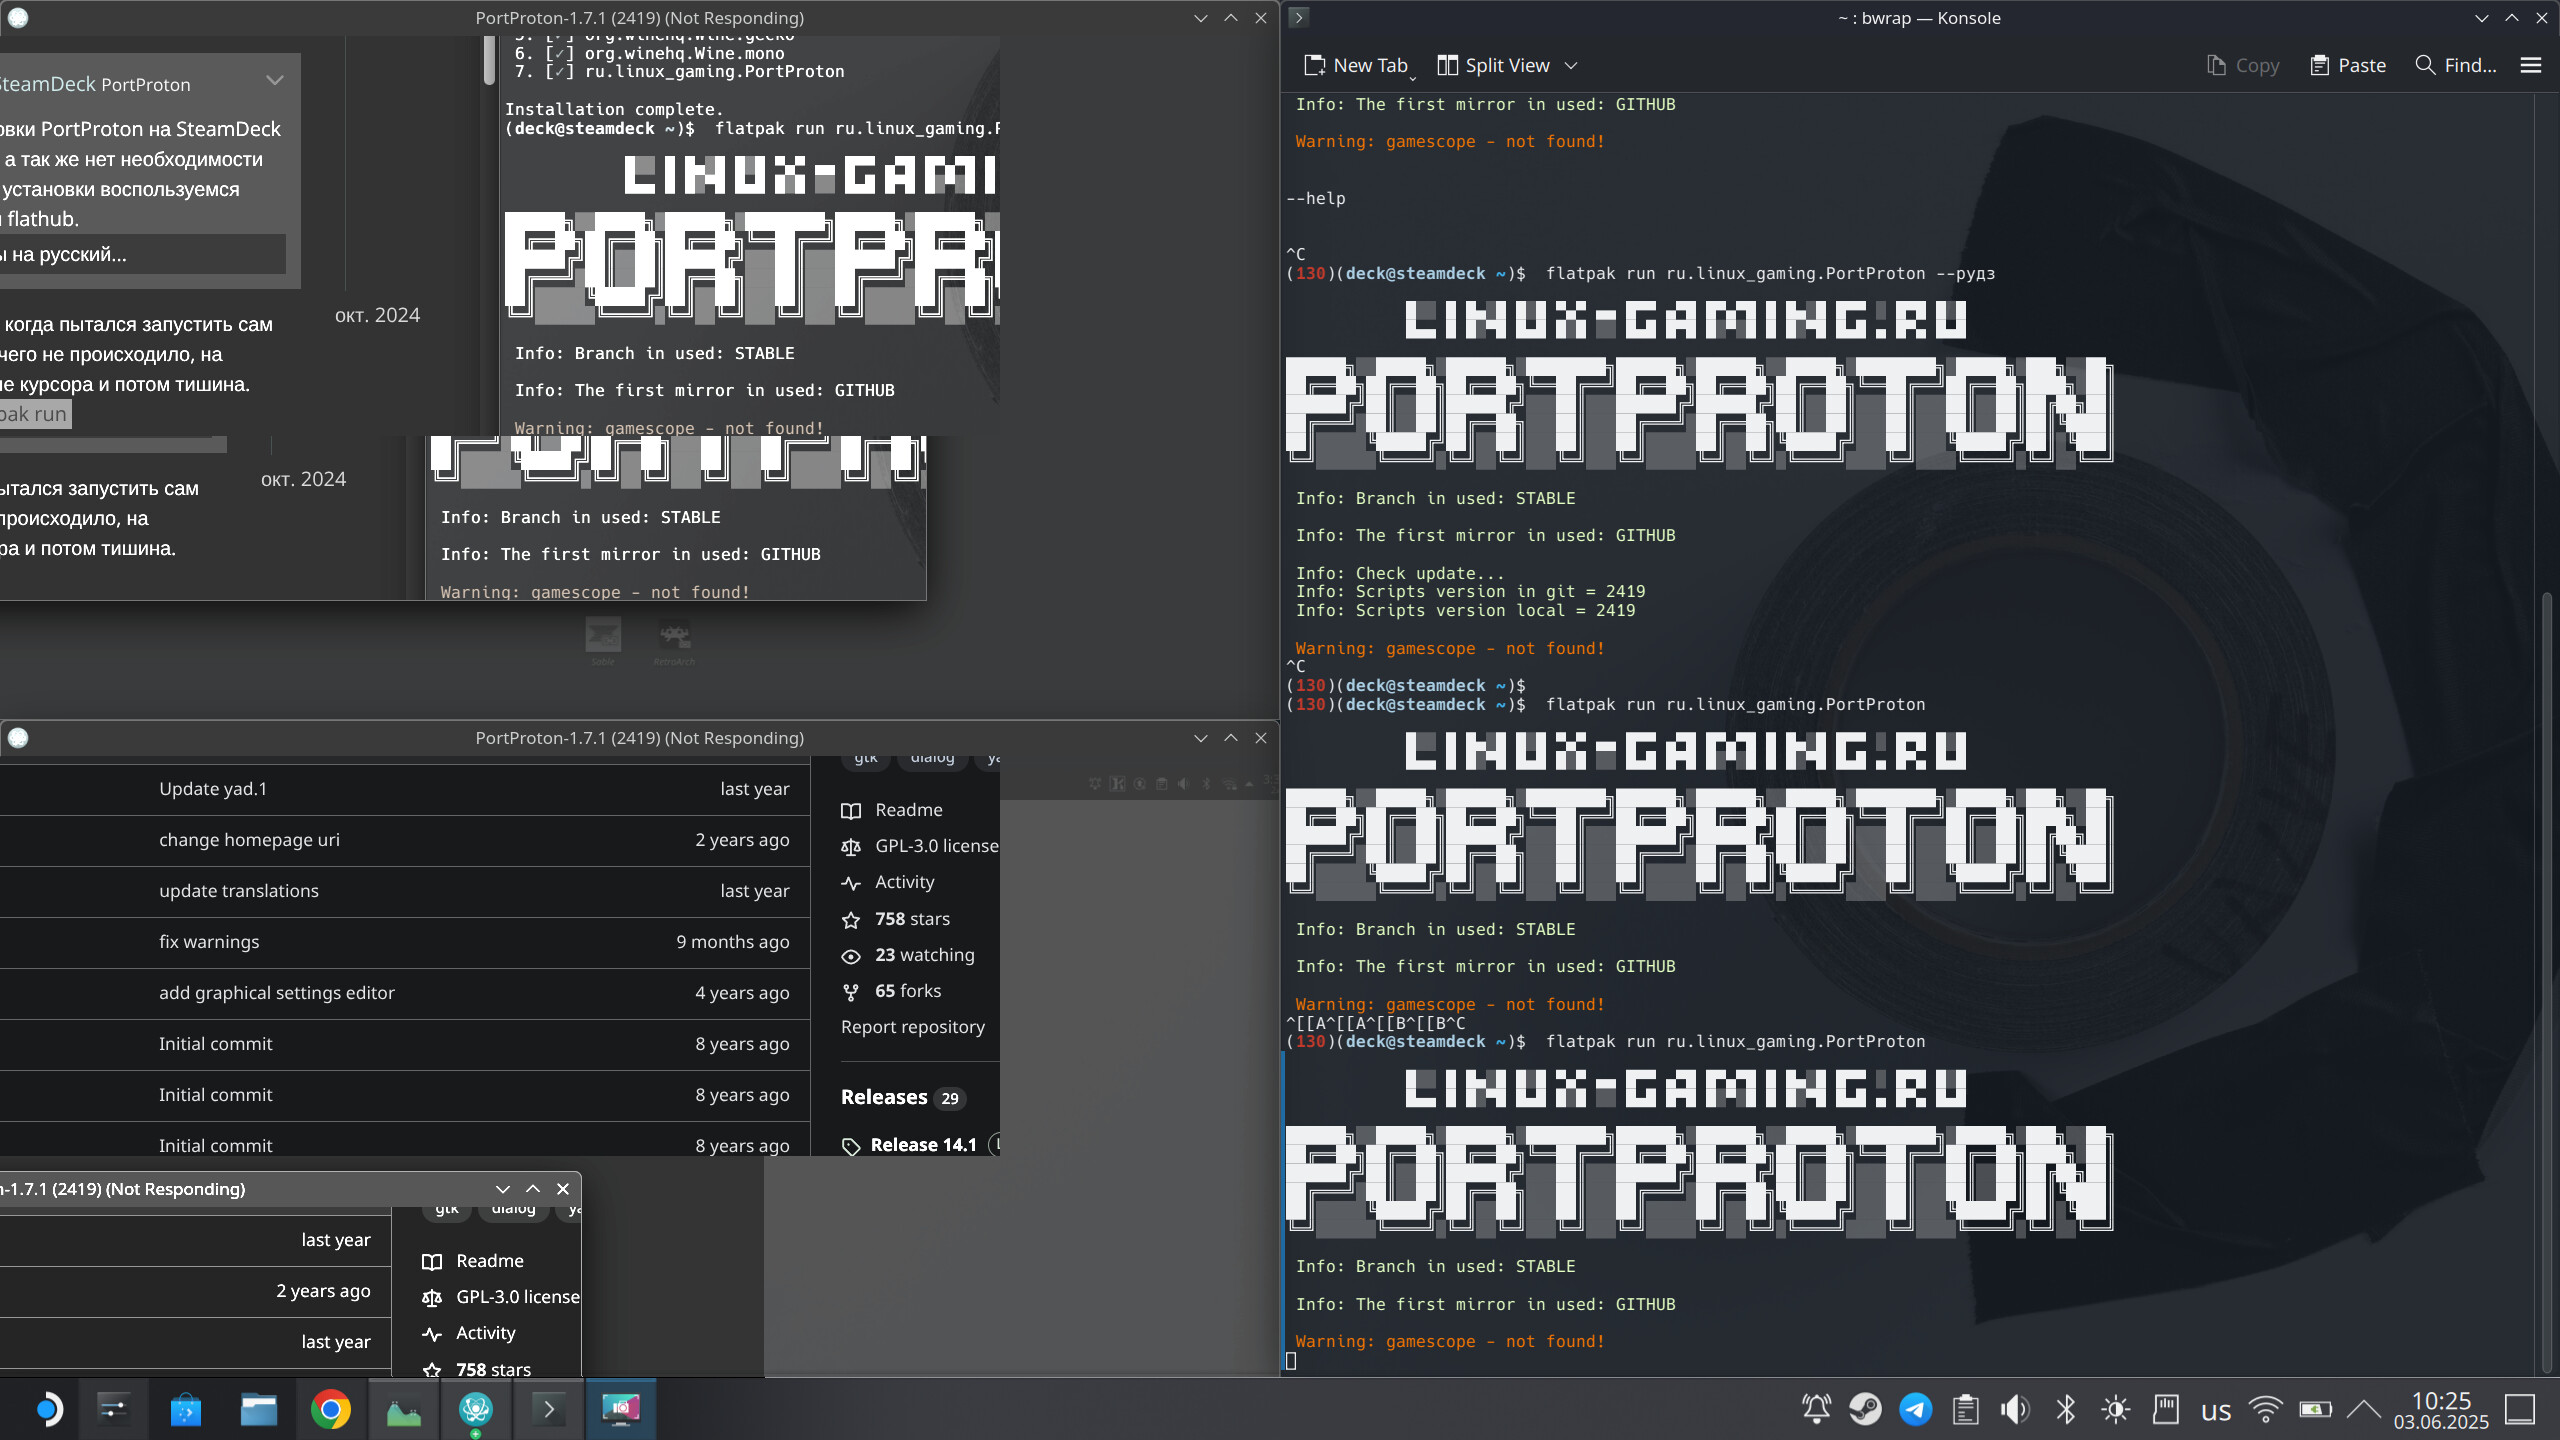Open System Settings from the taskbar
The height and width of the screenshot is (1440, 2560).
(113, 1409)
